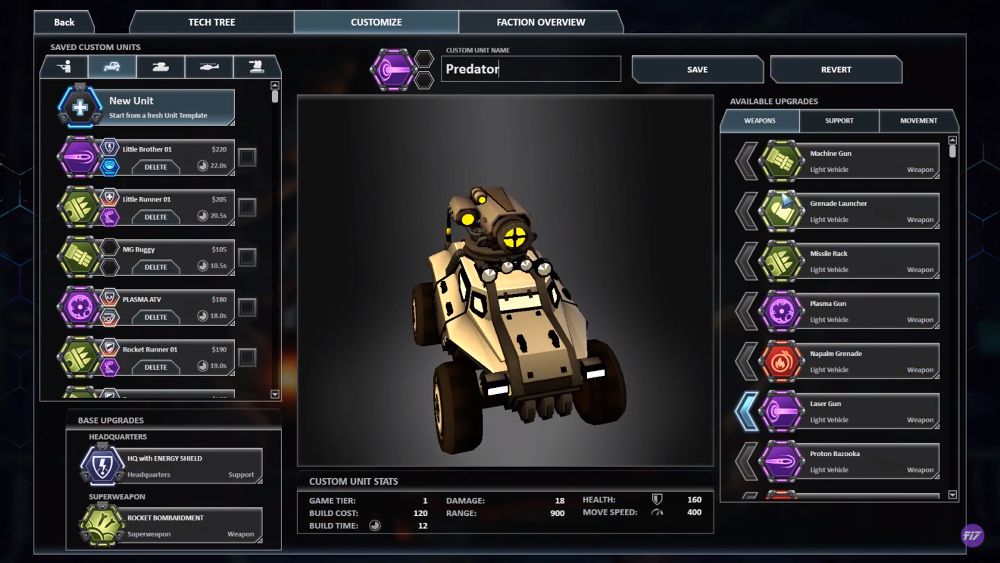Click the left chevron beside Laser Gun

tap(745, 411)
